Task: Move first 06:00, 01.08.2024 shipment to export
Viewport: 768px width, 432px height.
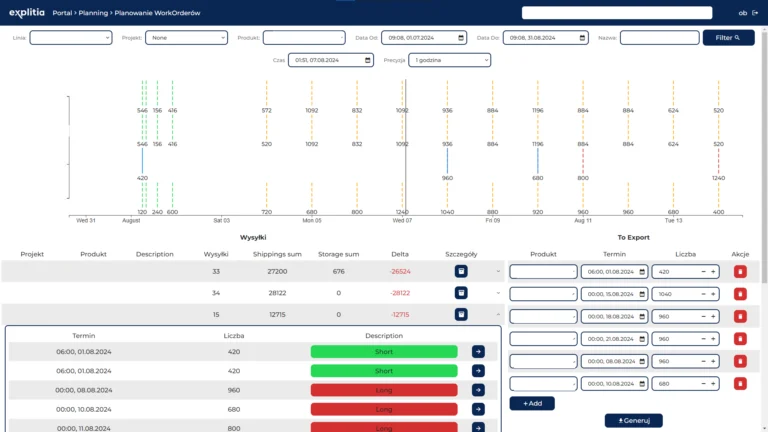Action: (x=478, y=352)
